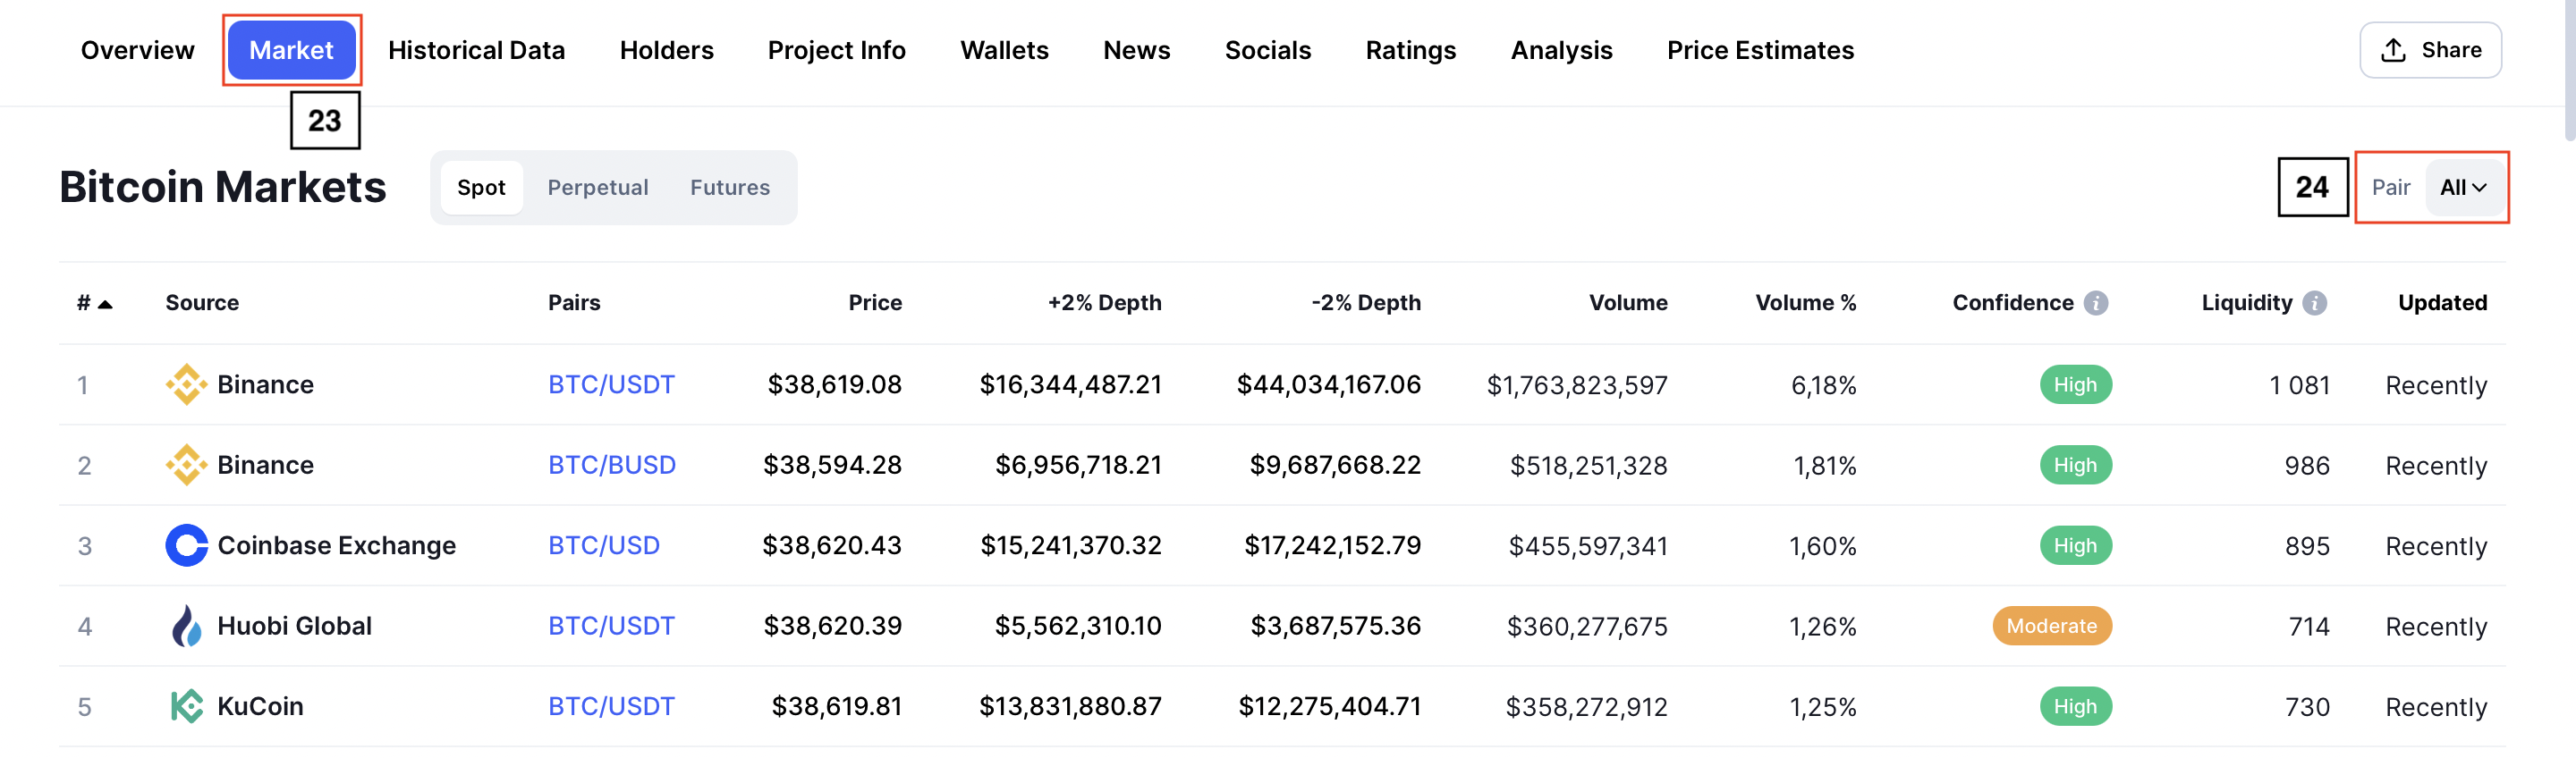Click the Coinbase Exchange logo icon

186,545
